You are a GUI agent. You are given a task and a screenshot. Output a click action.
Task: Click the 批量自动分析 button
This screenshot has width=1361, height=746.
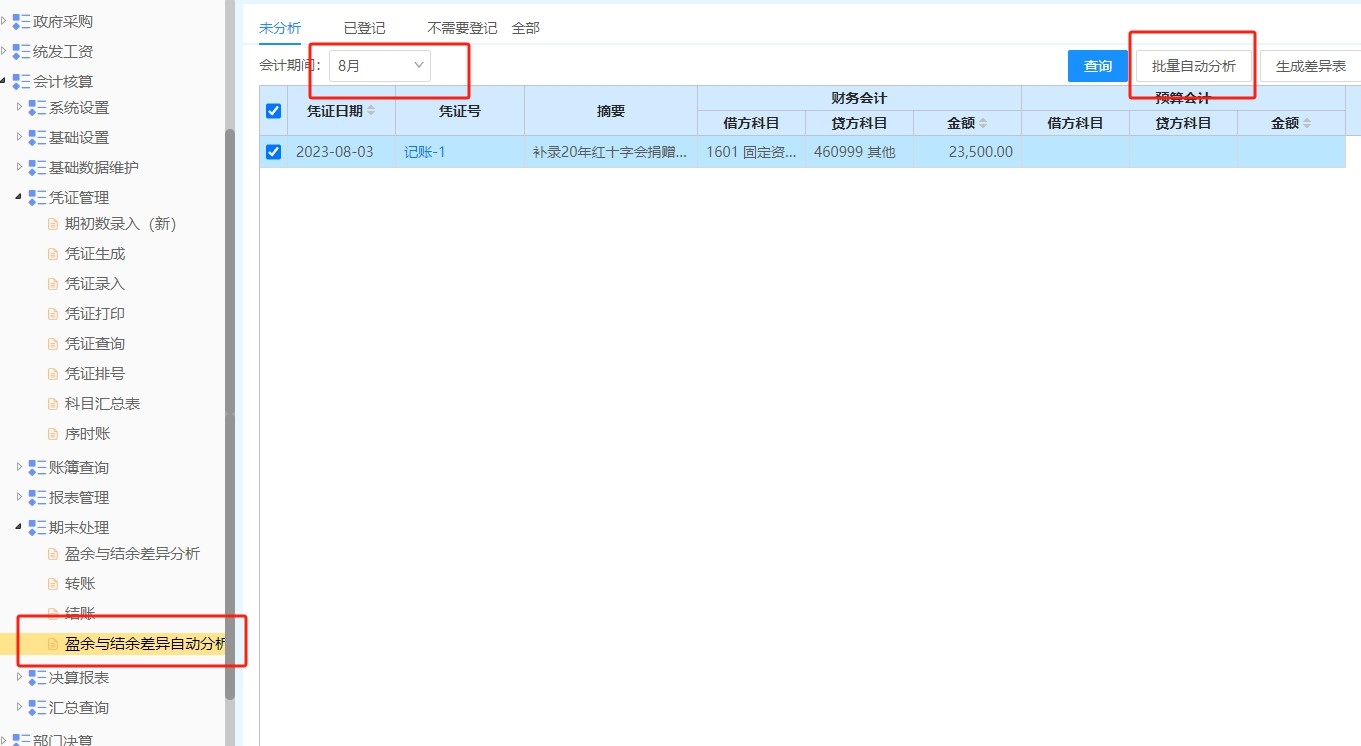click(1194, 66)
